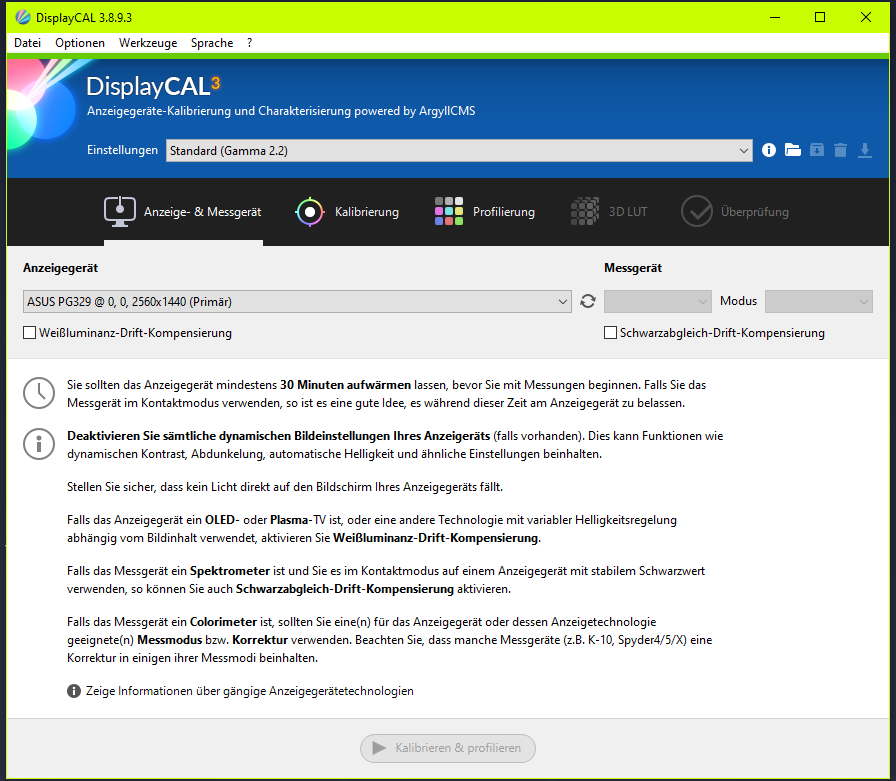Click the circled info icon beside Deaktivieren text
The width and height of the screenshot is (896, 781).
click(x=39, y=444)
